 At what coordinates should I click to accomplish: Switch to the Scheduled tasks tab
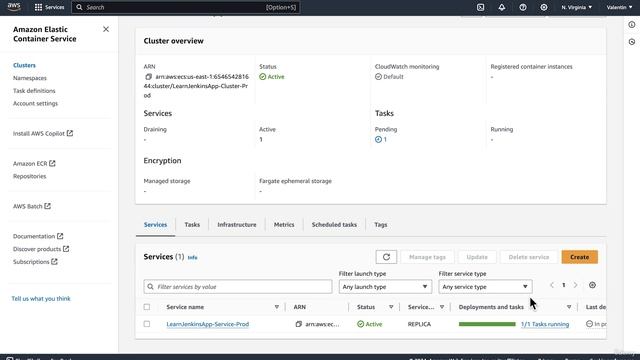pyautogui.click(x=334, y=225)
